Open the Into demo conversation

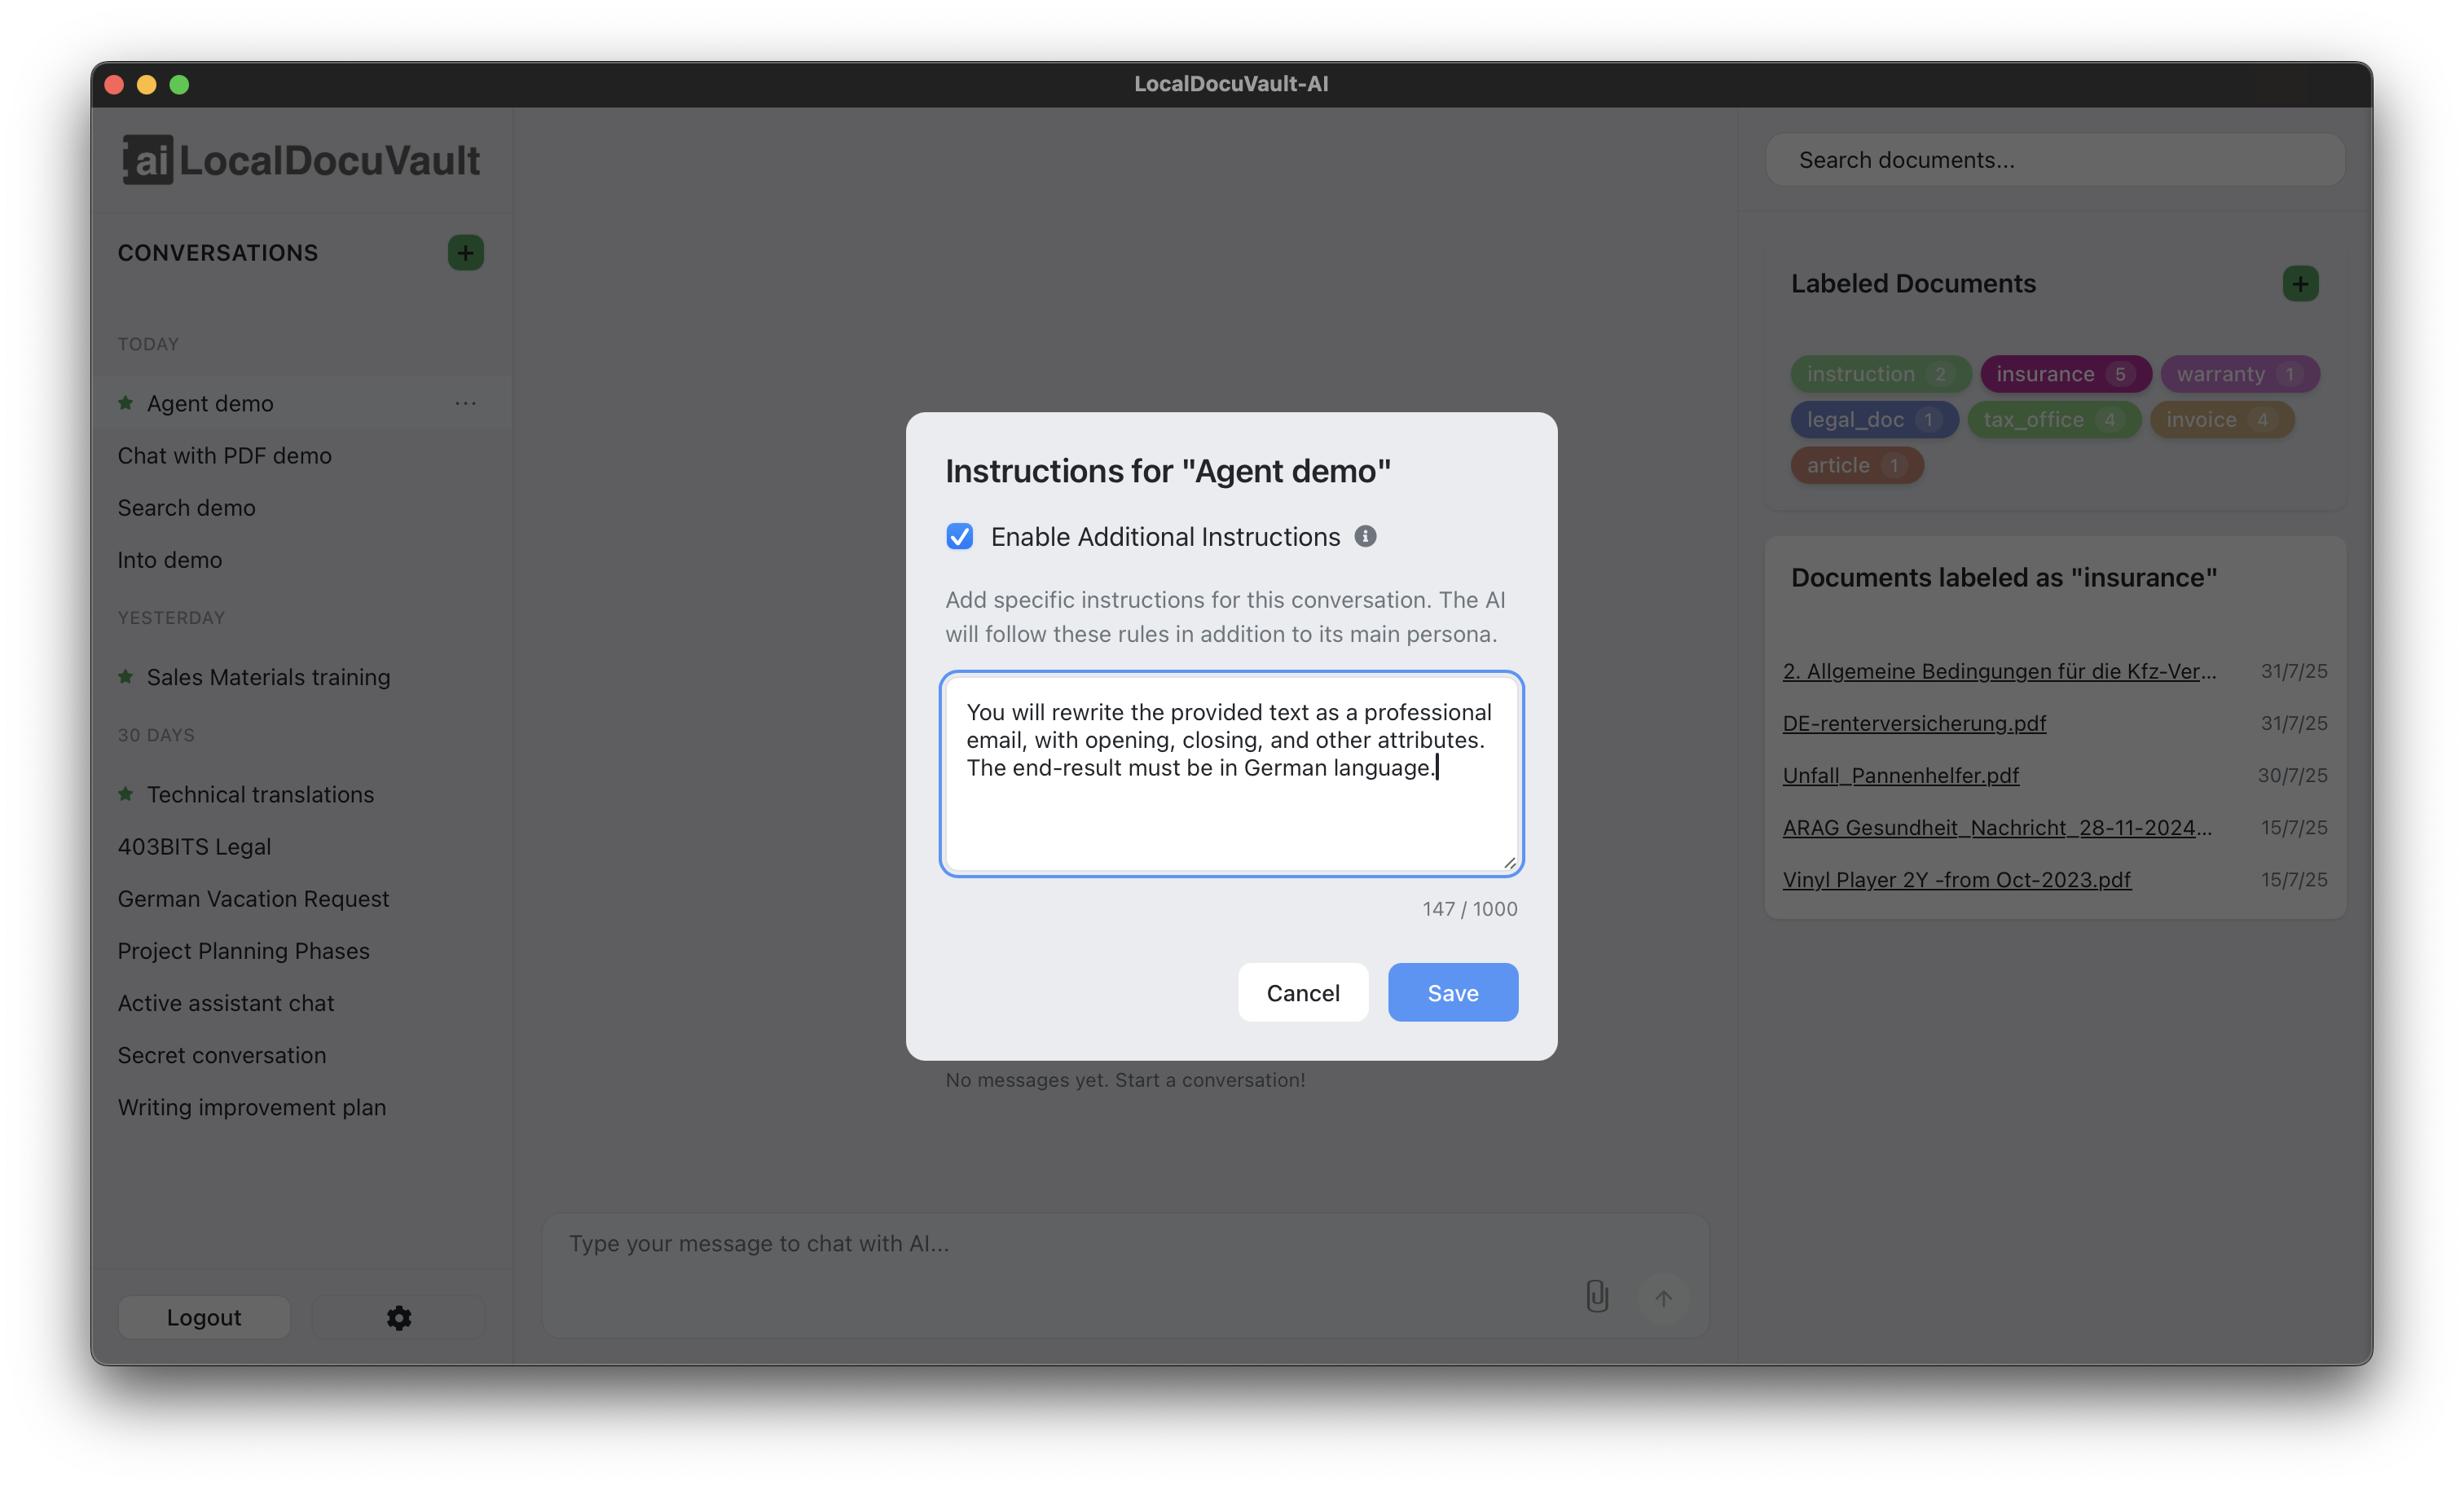pyautogui.click(x=301, y=560)
